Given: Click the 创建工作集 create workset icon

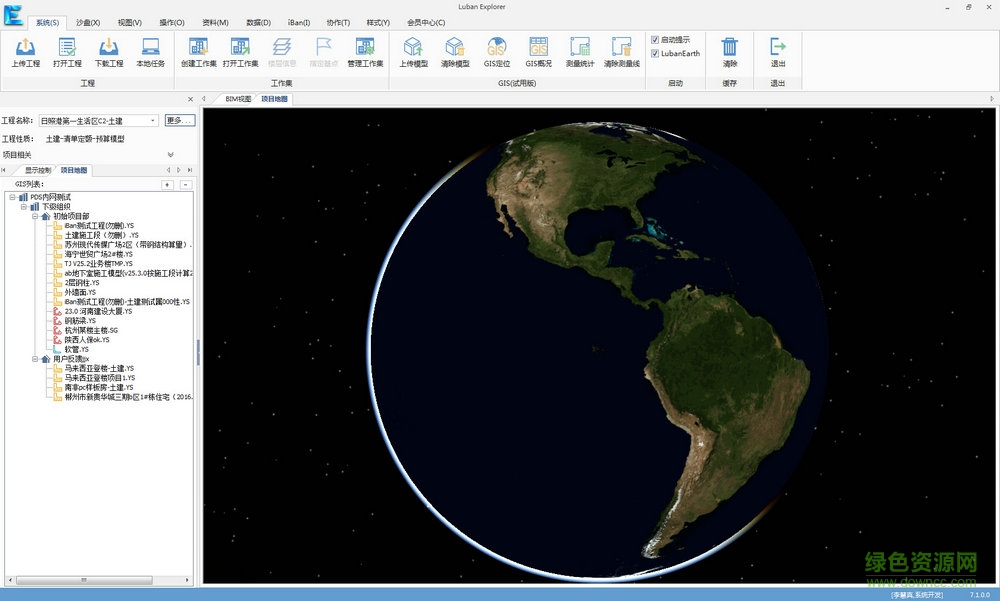Looking at the screenshot, I should point(198,49).
